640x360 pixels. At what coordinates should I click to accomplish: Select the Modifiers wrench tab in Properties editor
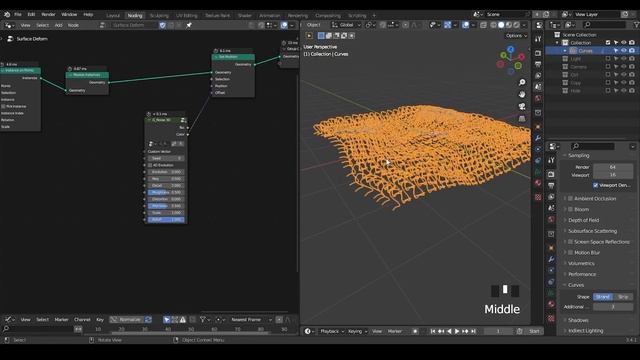[551, 259]
